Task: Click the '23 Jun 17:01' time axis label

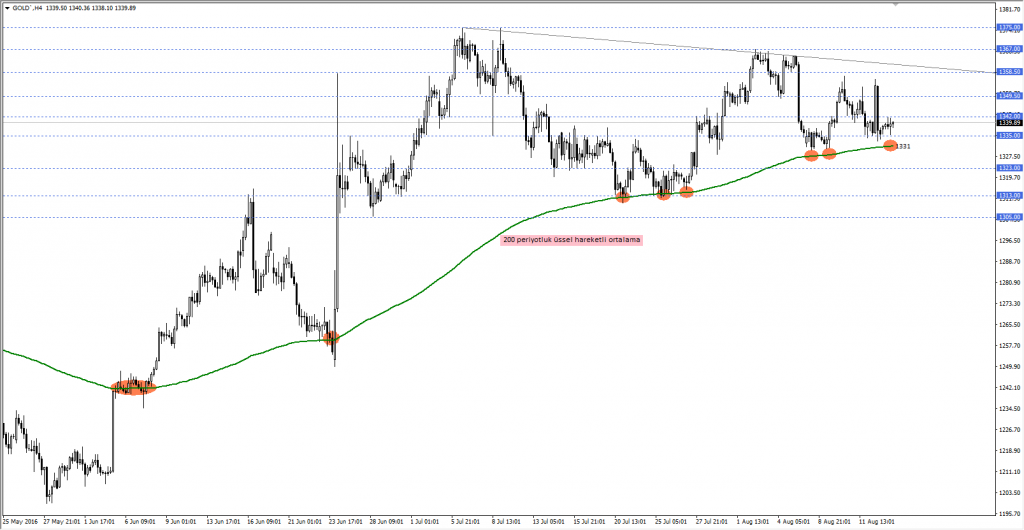Action: pos(347,523)
